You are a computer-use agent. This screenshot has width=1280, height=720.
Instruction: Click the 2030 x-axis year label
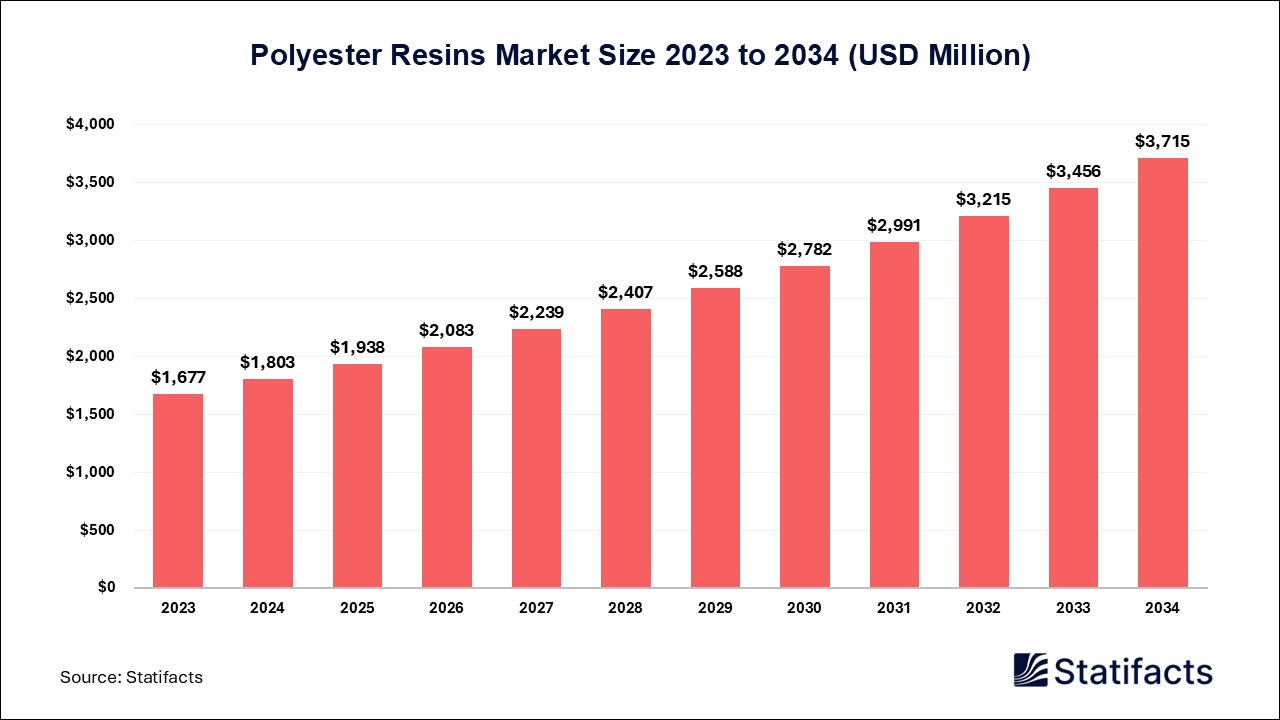click(805, 608)
